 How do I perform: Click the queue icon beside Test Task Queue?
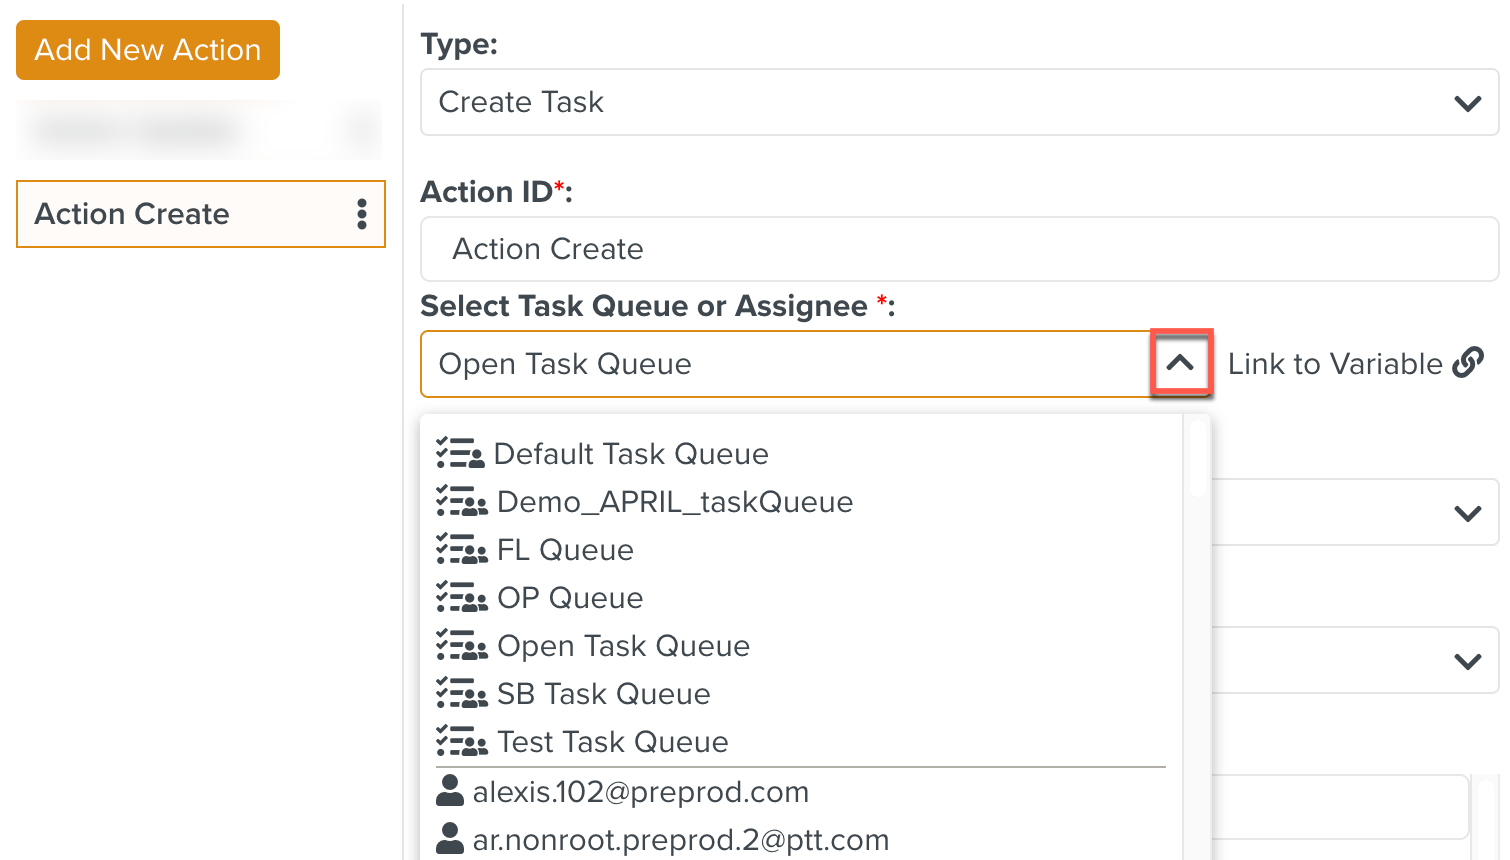(461, 742)
